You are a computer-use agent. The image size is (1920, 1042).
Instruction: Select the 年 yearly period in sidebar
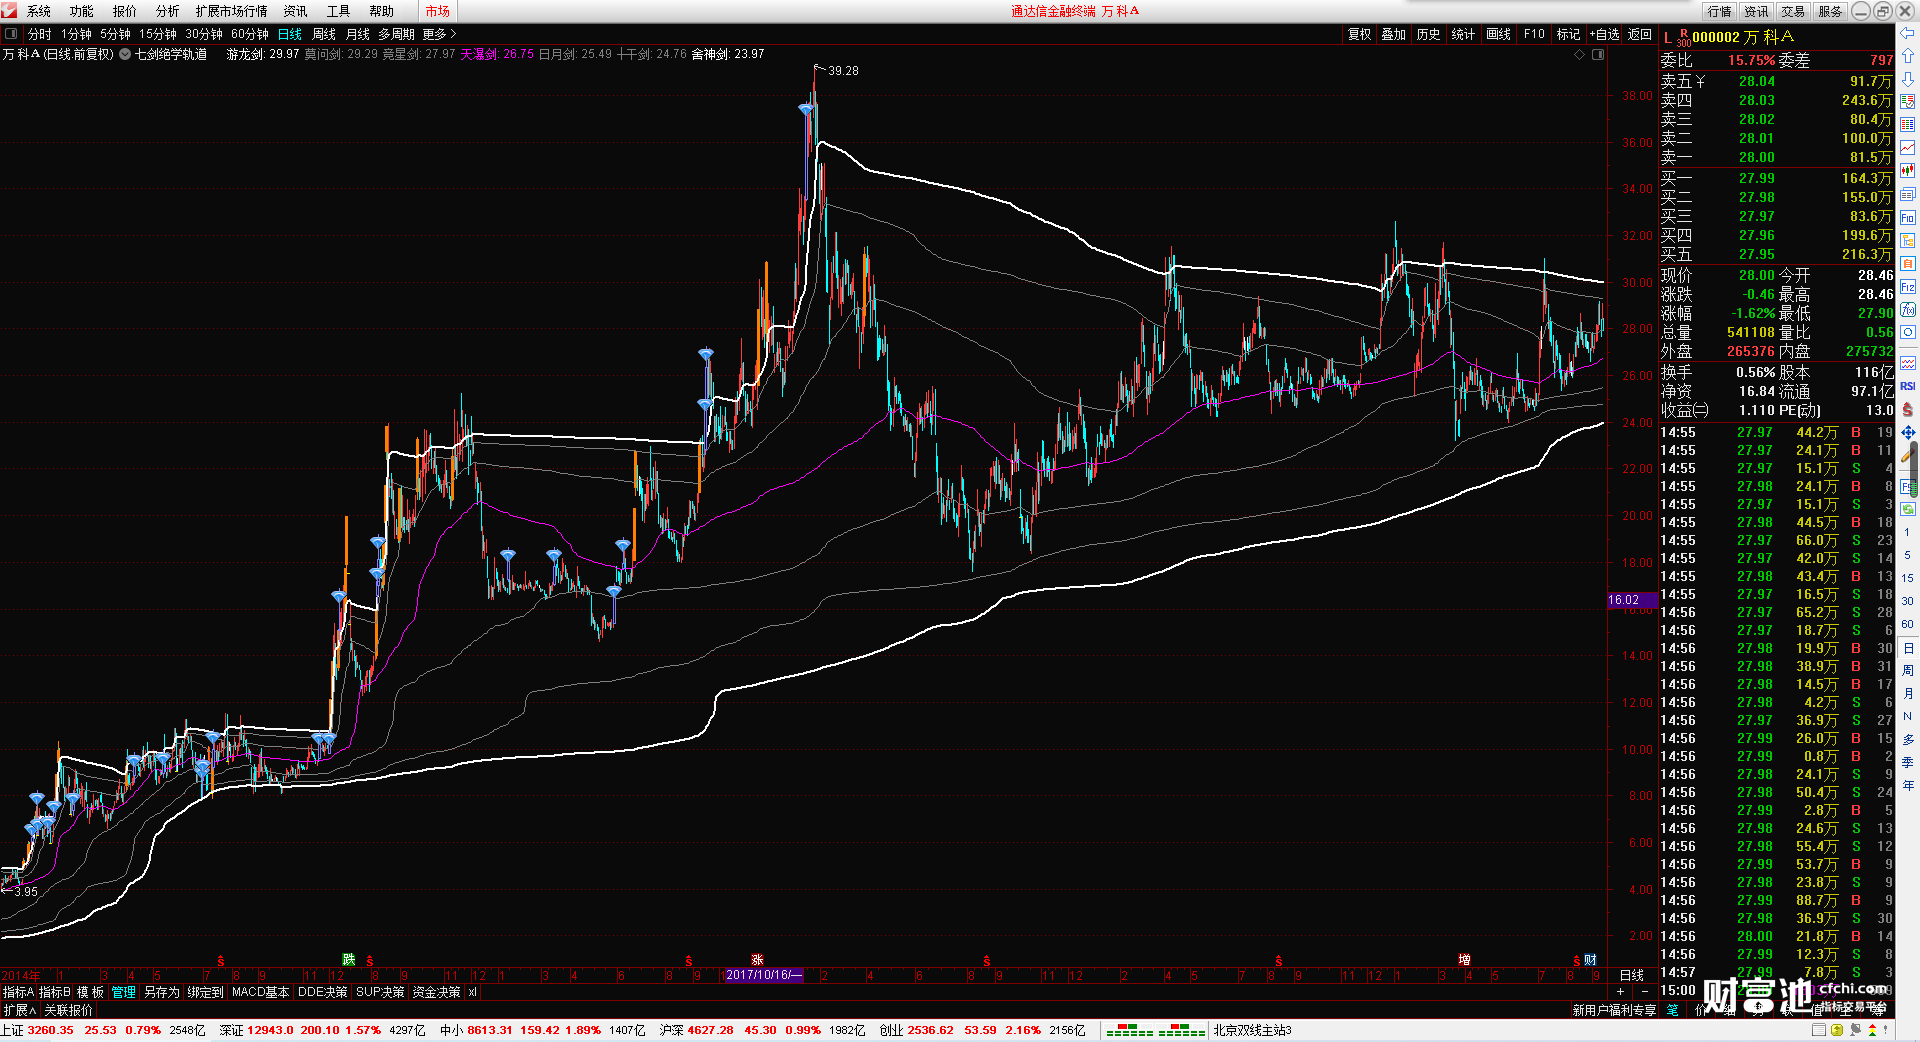point(1907,785)
